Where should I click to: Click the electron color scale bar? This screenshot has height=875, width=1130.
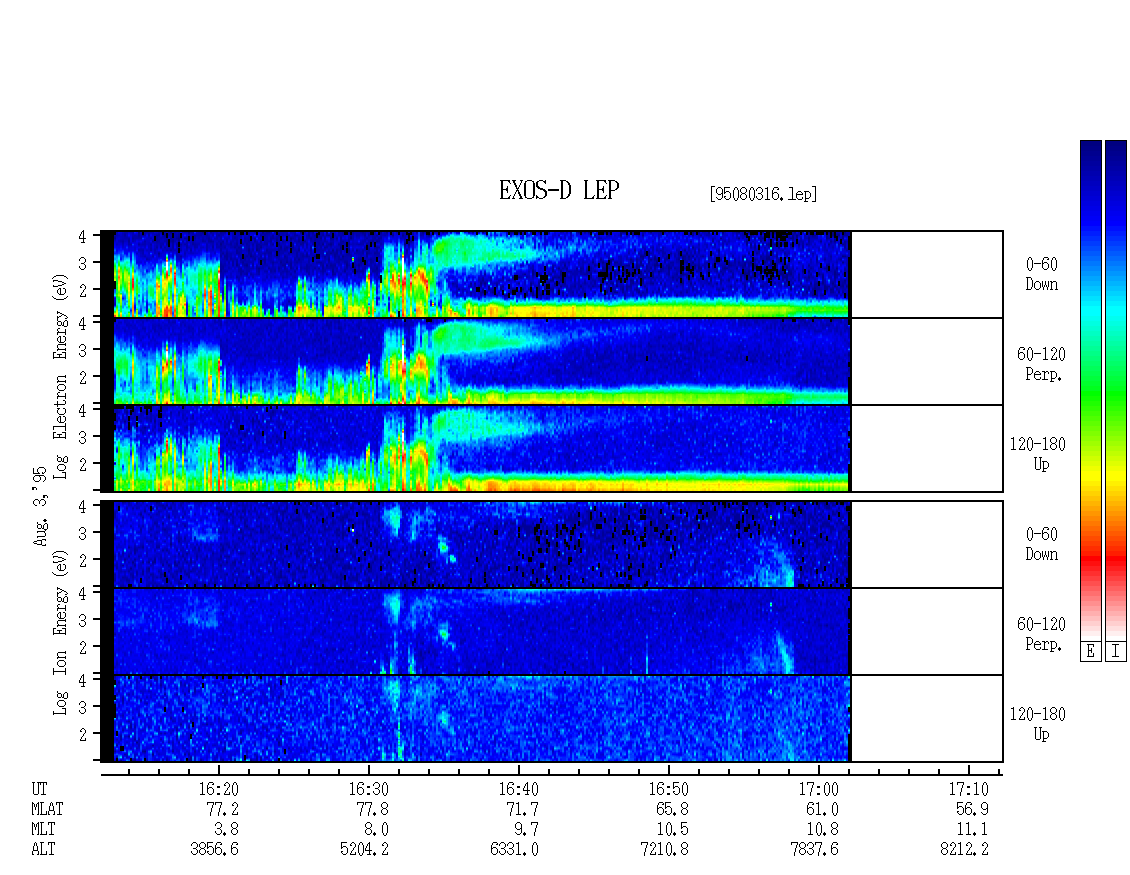(1090, 390)
